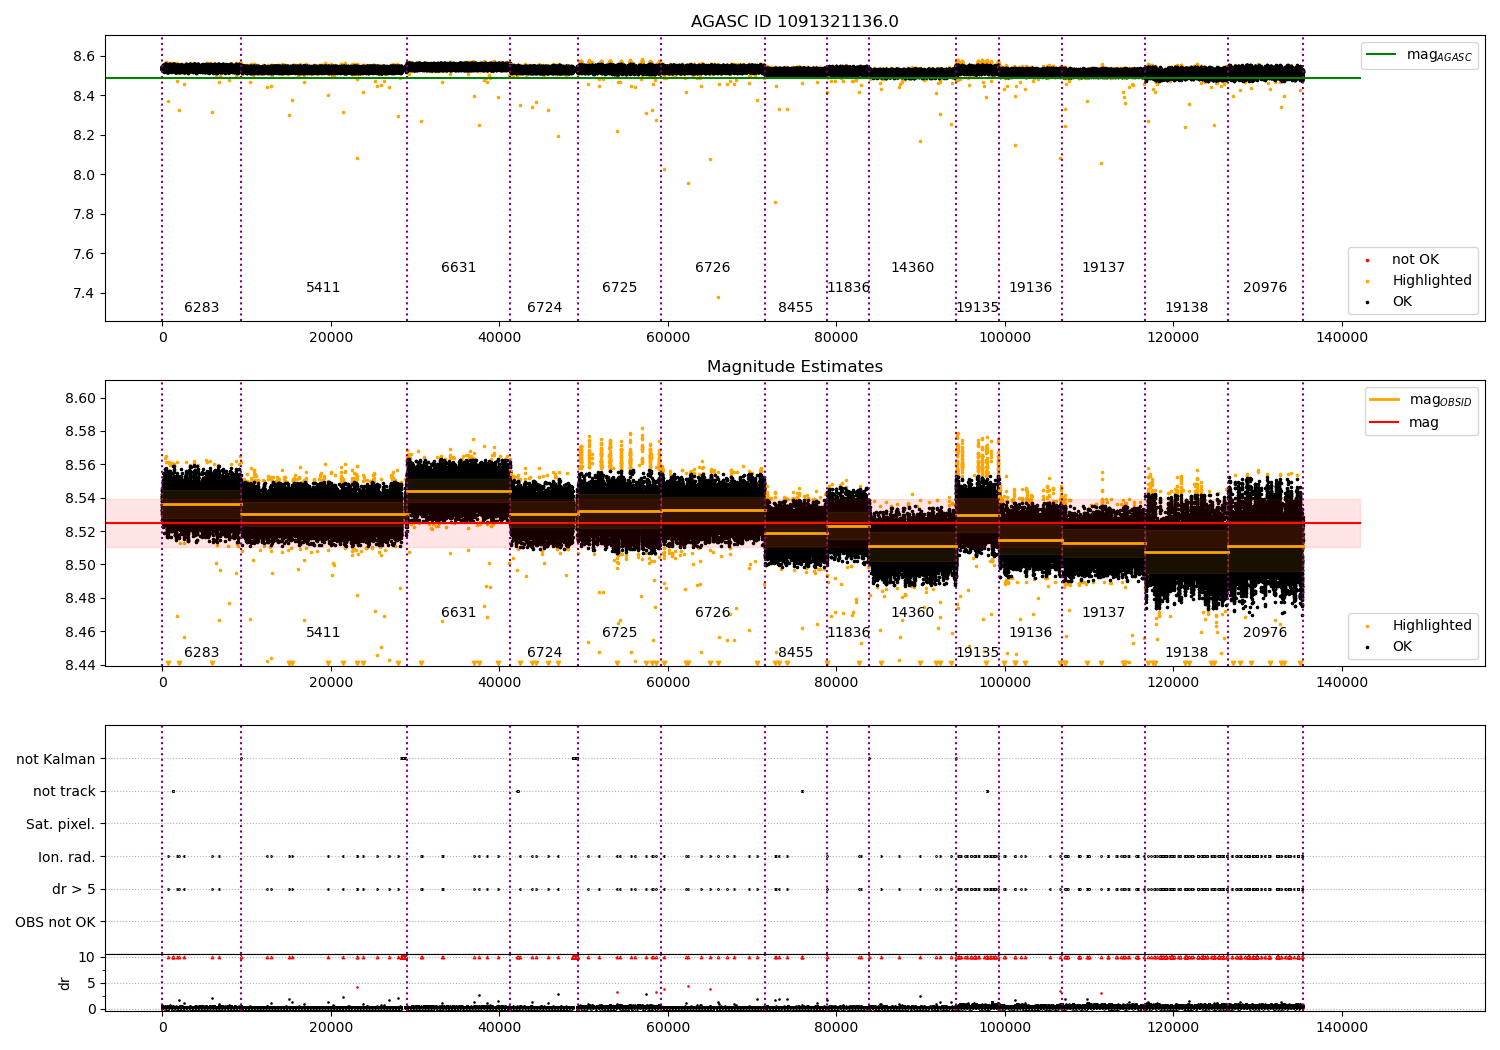Click obsid label 6725 in top plot
The image size is (1500, 1050).
coord(619,288)
